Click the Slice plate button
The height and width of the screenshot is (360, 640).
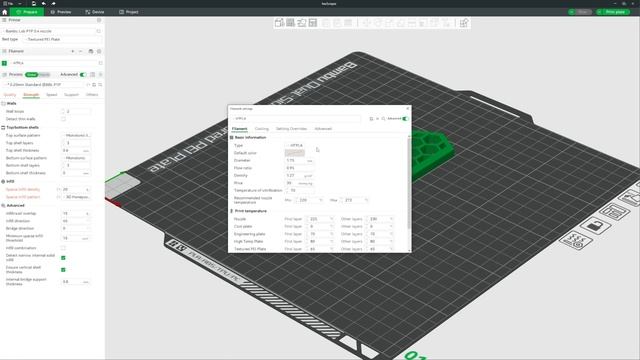point(580,12)
